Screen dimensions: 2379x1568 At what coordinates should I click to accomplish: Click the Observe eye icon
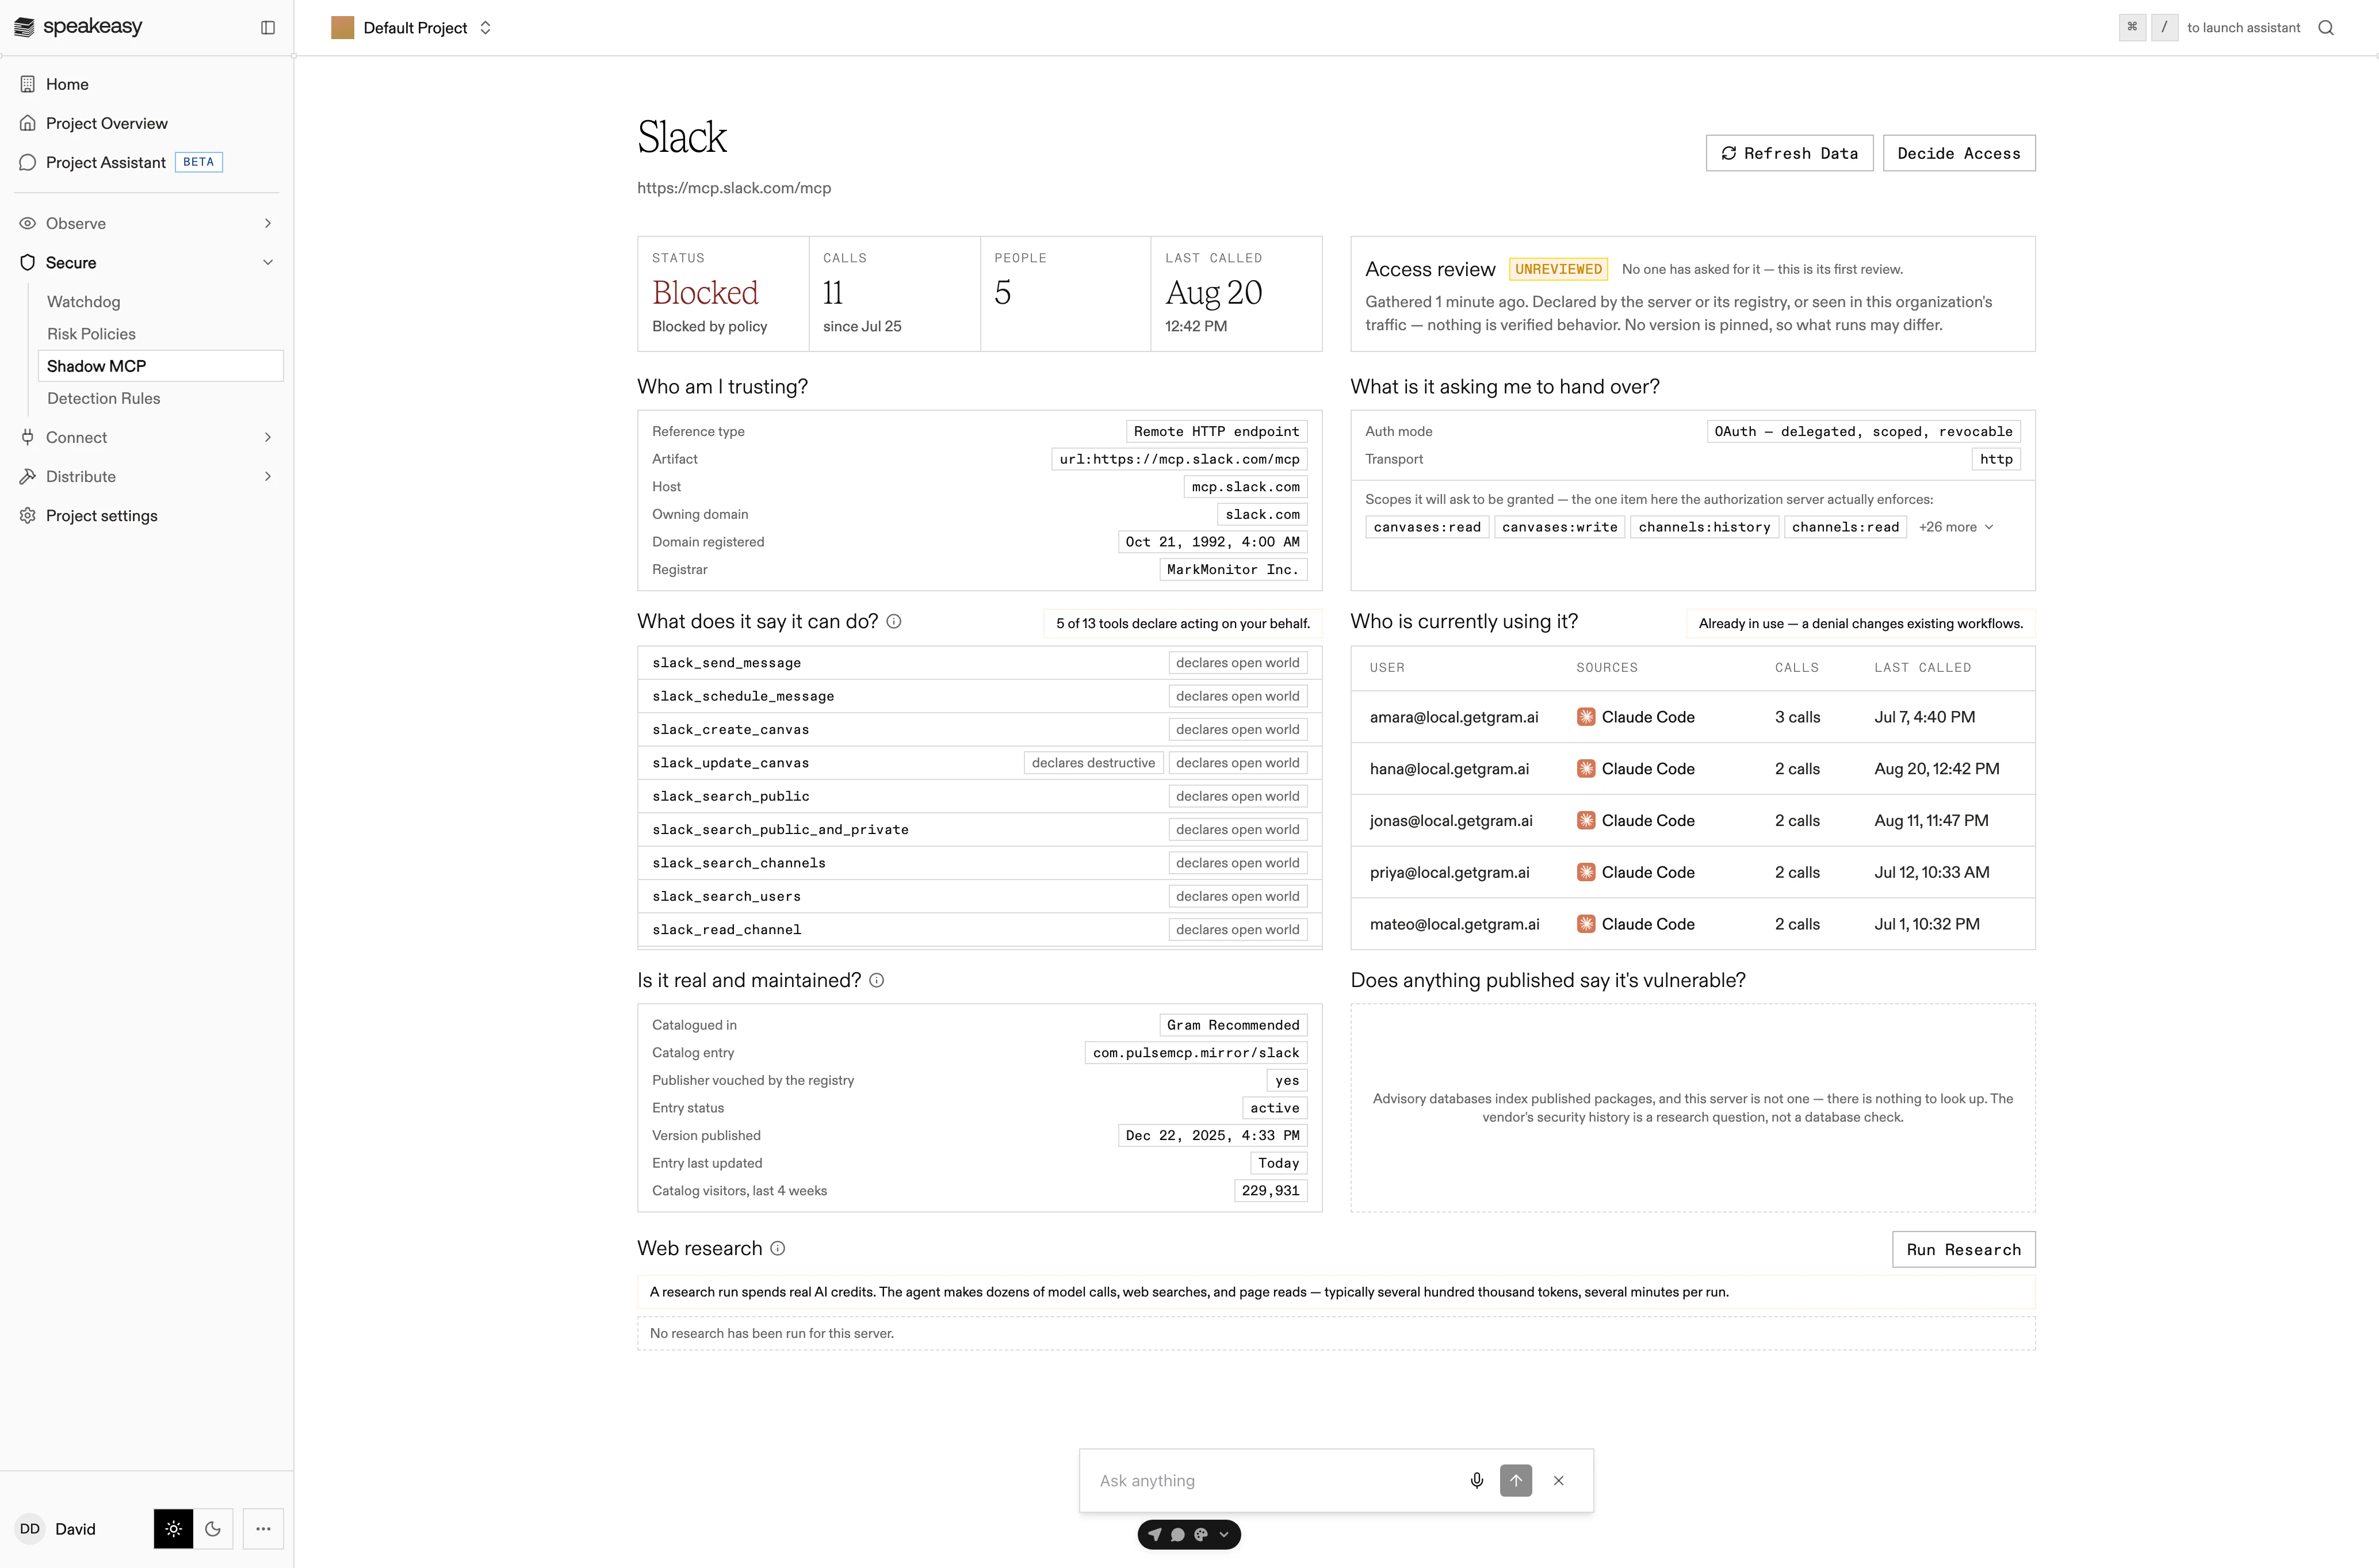(x=28, y=223)
